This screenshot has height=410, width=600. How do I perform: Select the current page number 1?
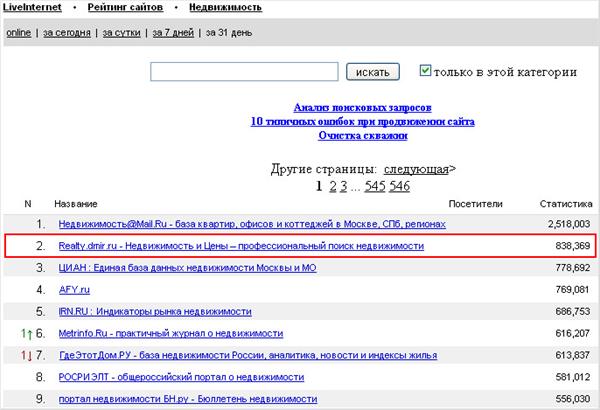pyautogui.click(x=319, y=186)
